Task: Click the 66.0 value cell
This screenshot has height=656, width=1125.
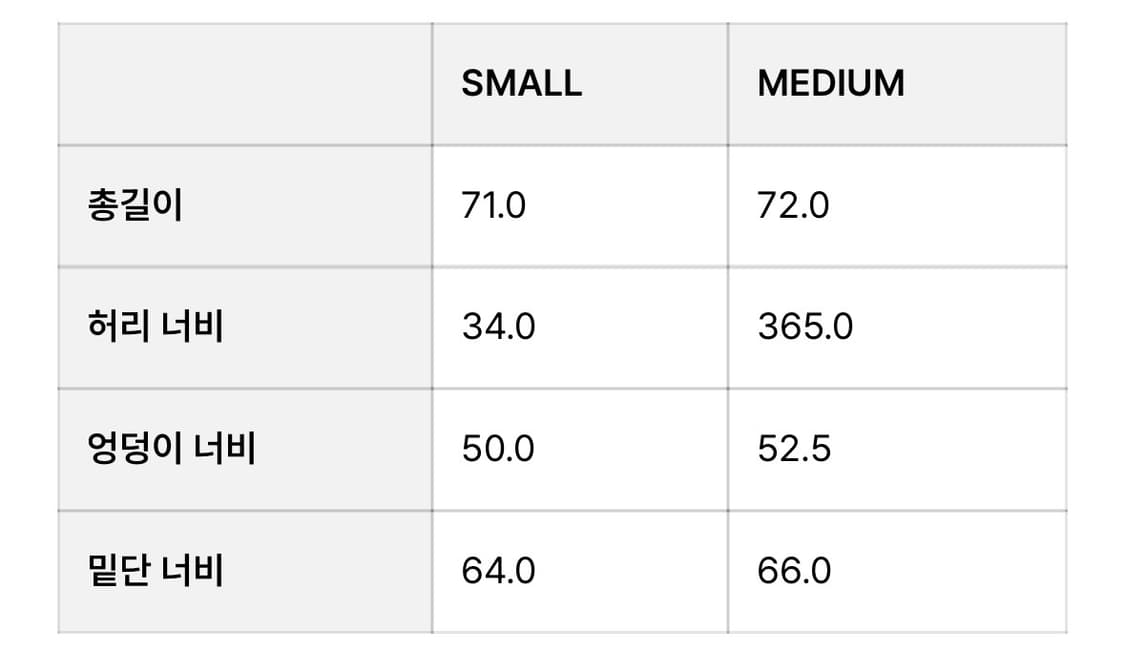Action: pos(794,571)
